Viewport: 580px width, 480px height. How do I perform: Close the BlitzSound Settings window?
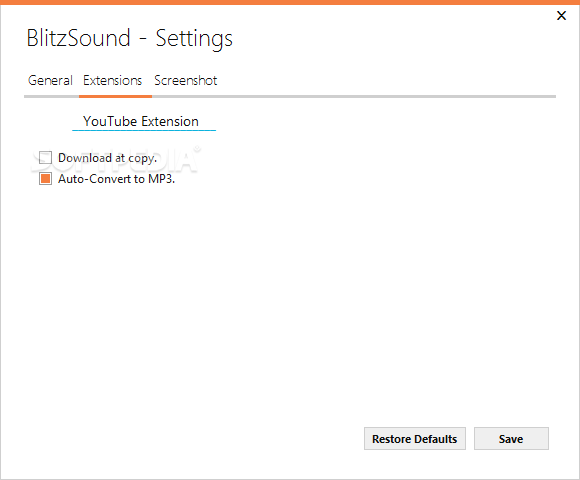pyautogui.click(x=561, y=16)
